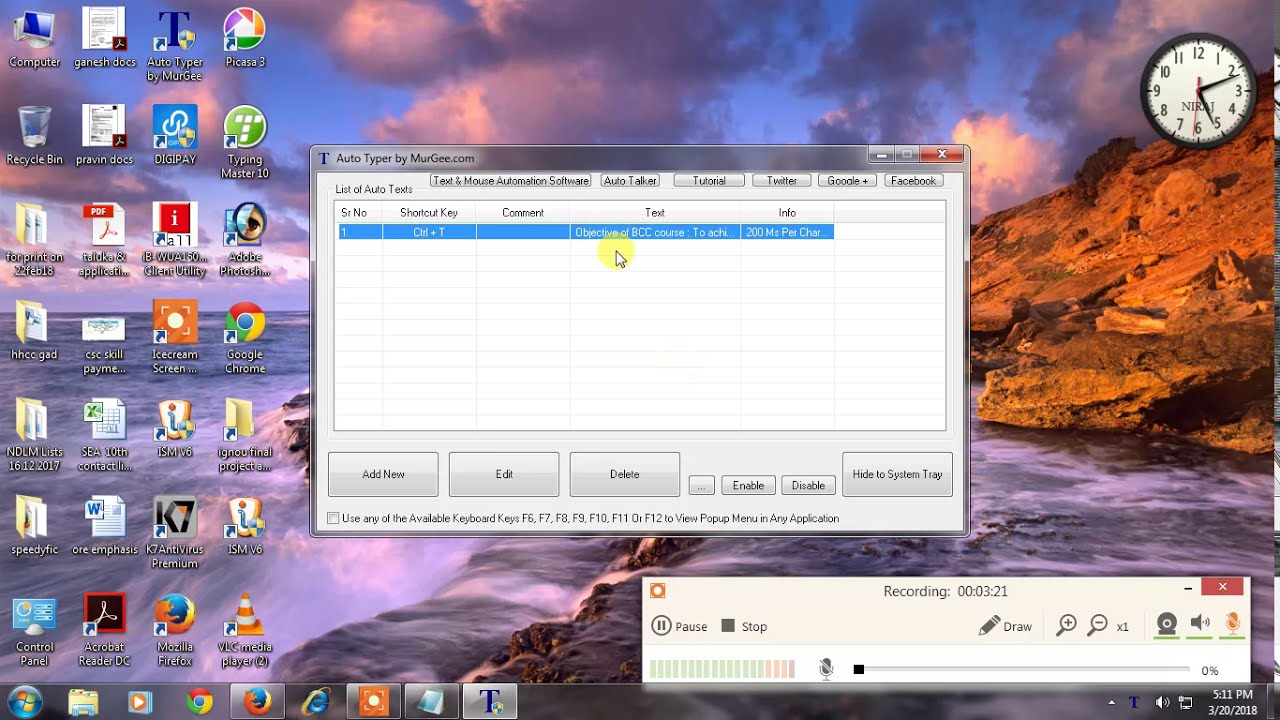The height and width of the screenshot is (720, 1280).
Task: Select Adobe Photoshop desktop shortcut
Action: [x=245, y=240]
